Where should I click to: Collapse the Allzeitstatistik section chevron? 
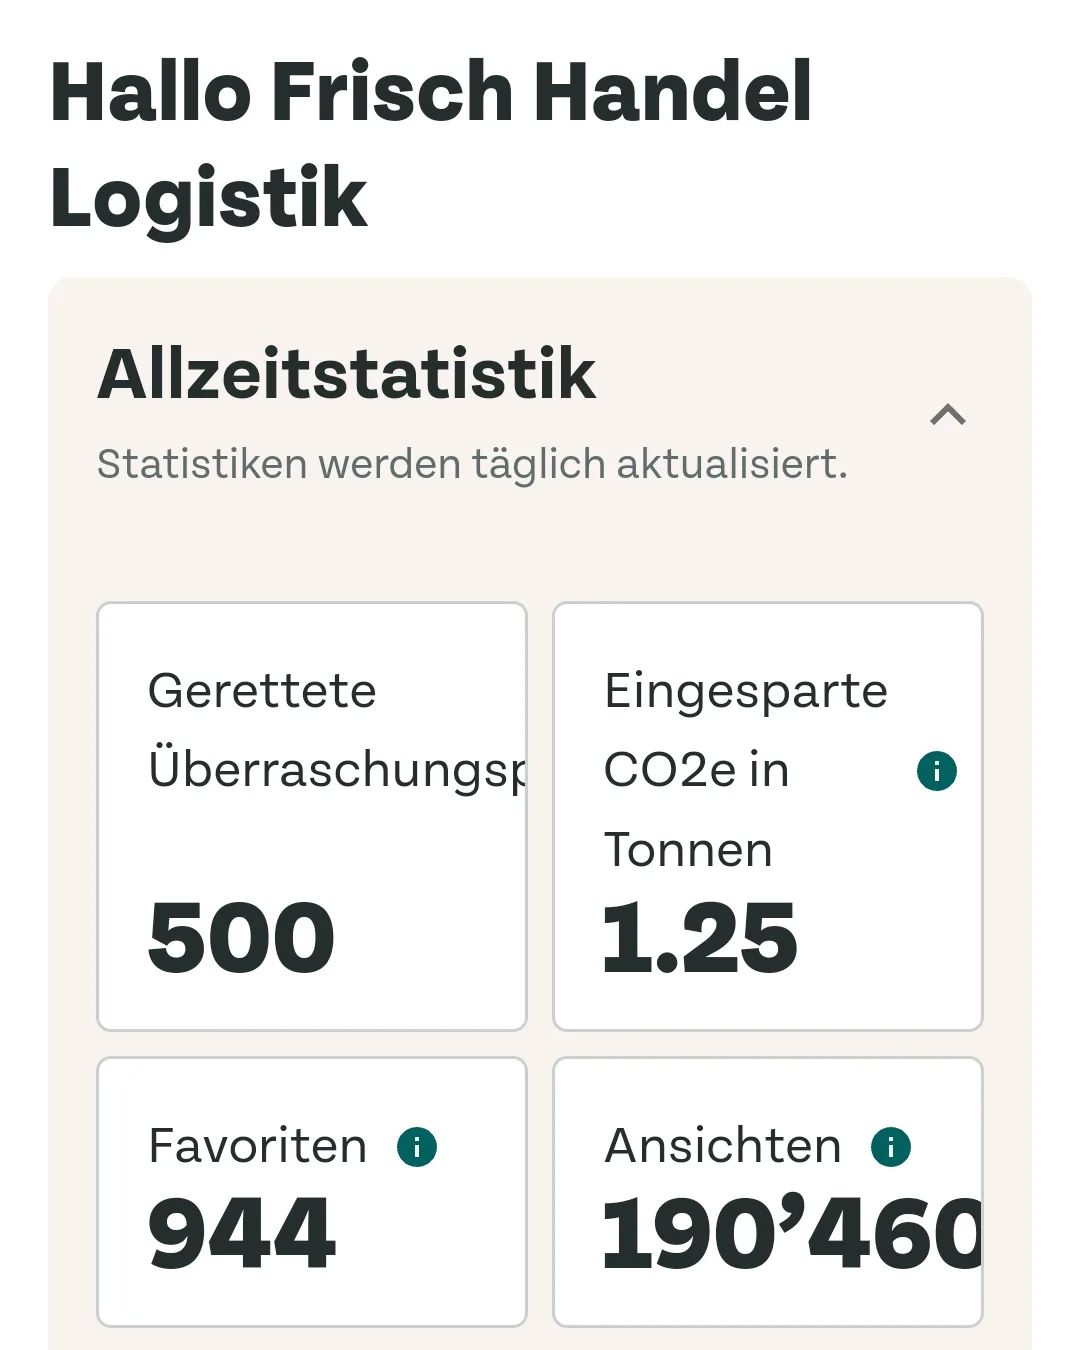point(947,415)
